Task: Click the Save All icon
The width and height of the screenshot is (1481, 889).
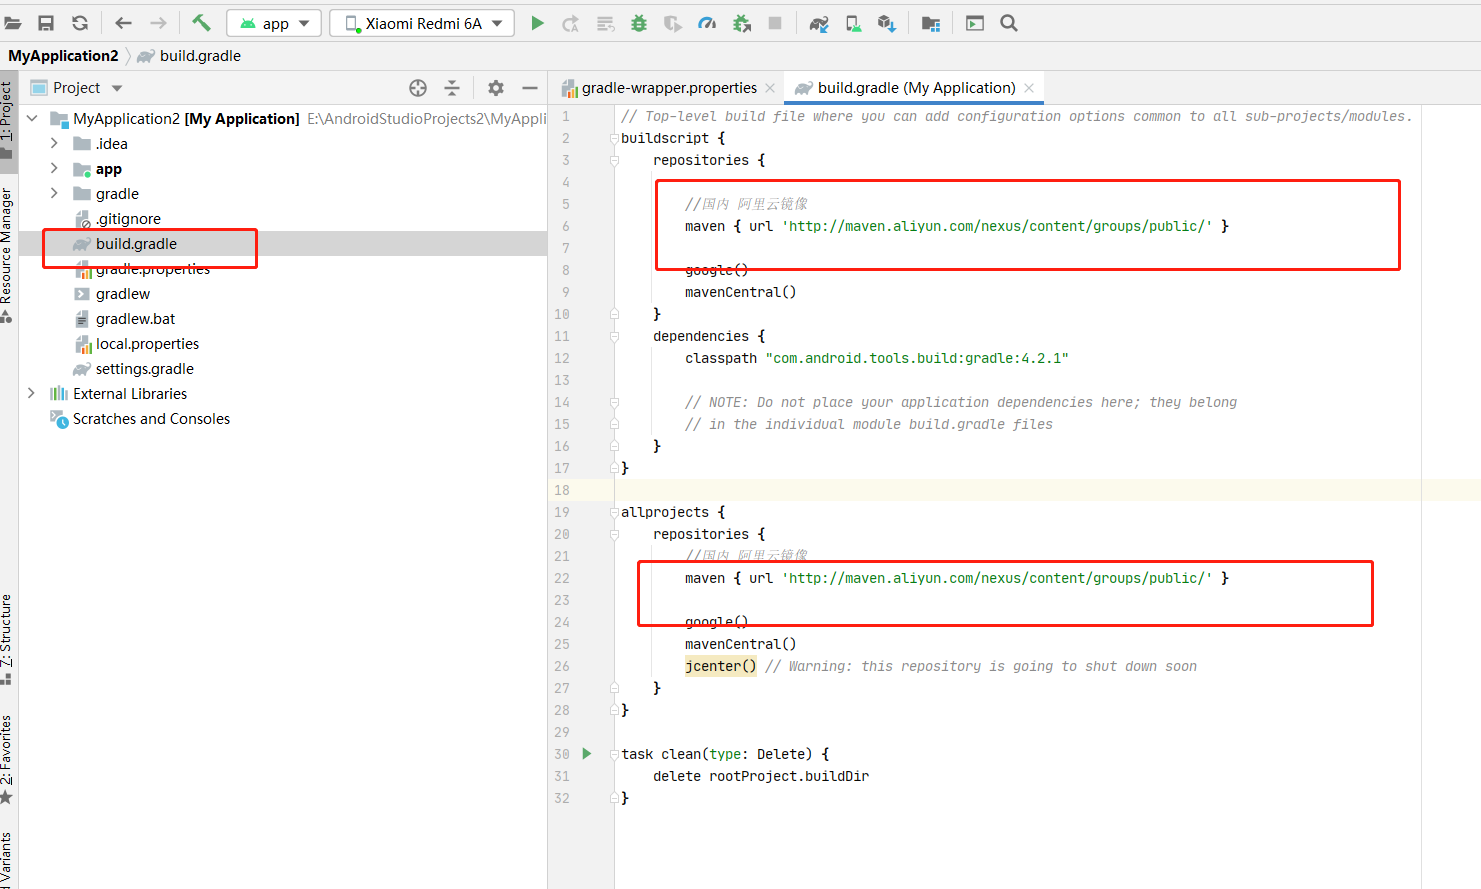Action: point(46,23)
